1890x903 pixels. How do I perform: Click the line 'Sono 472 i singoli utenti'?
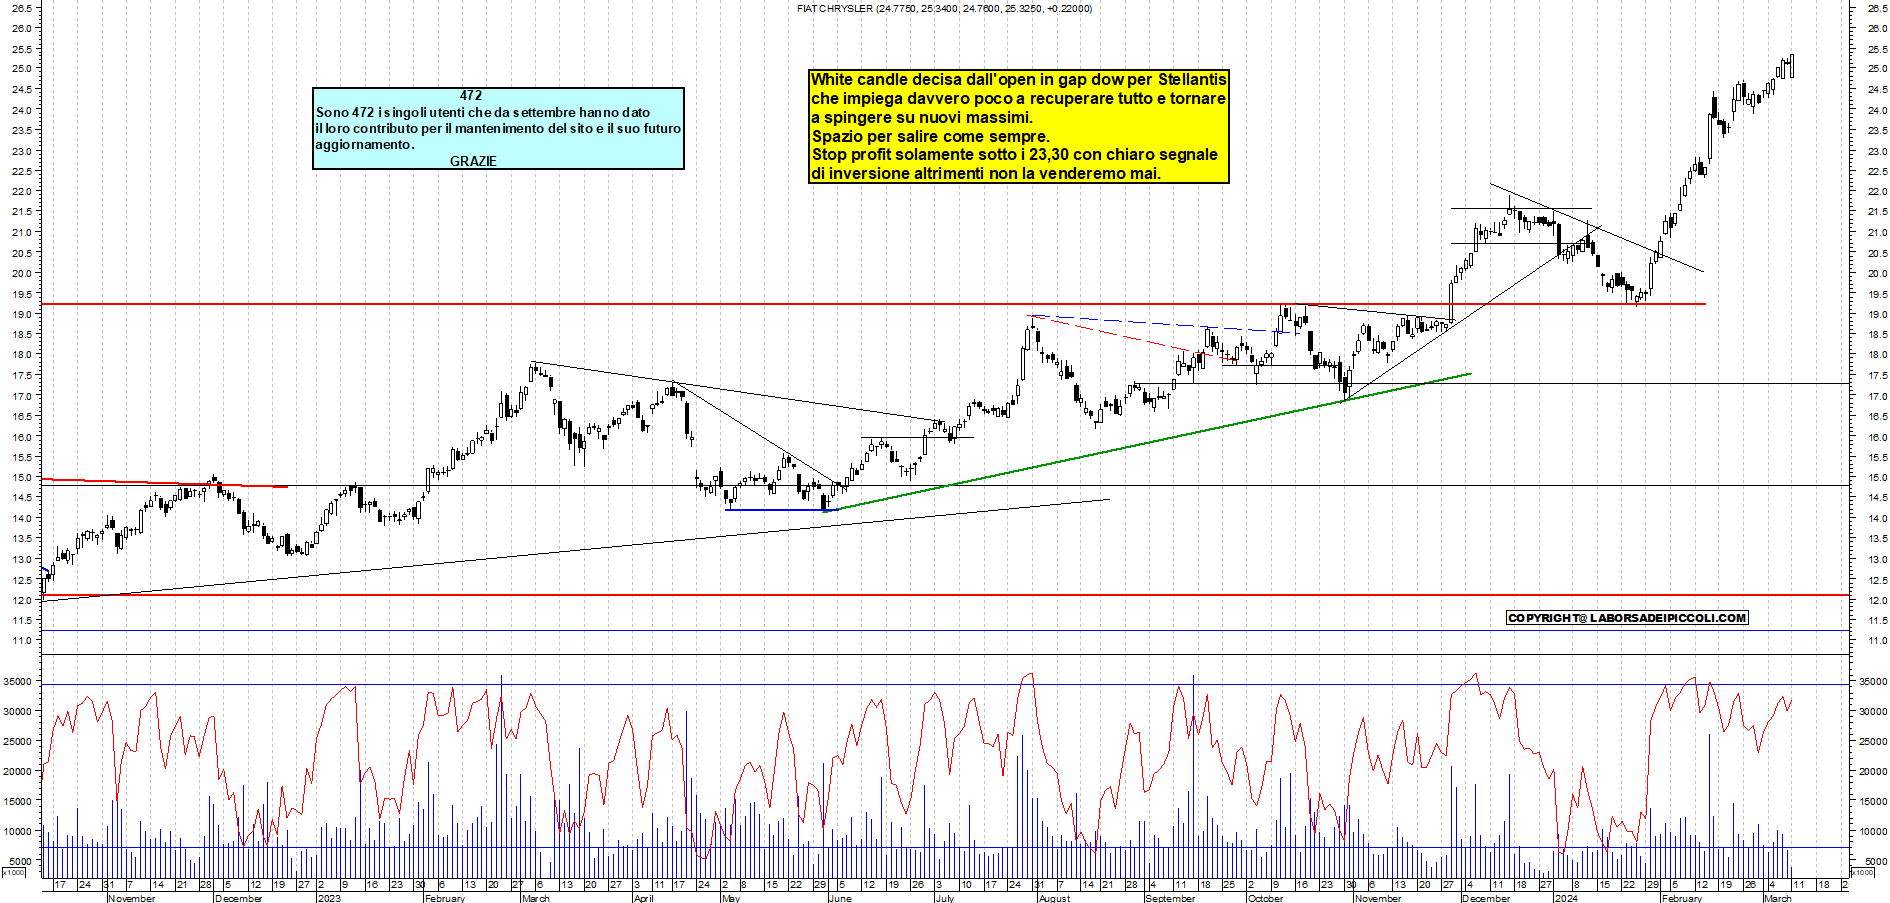click(x=483, y=112)
